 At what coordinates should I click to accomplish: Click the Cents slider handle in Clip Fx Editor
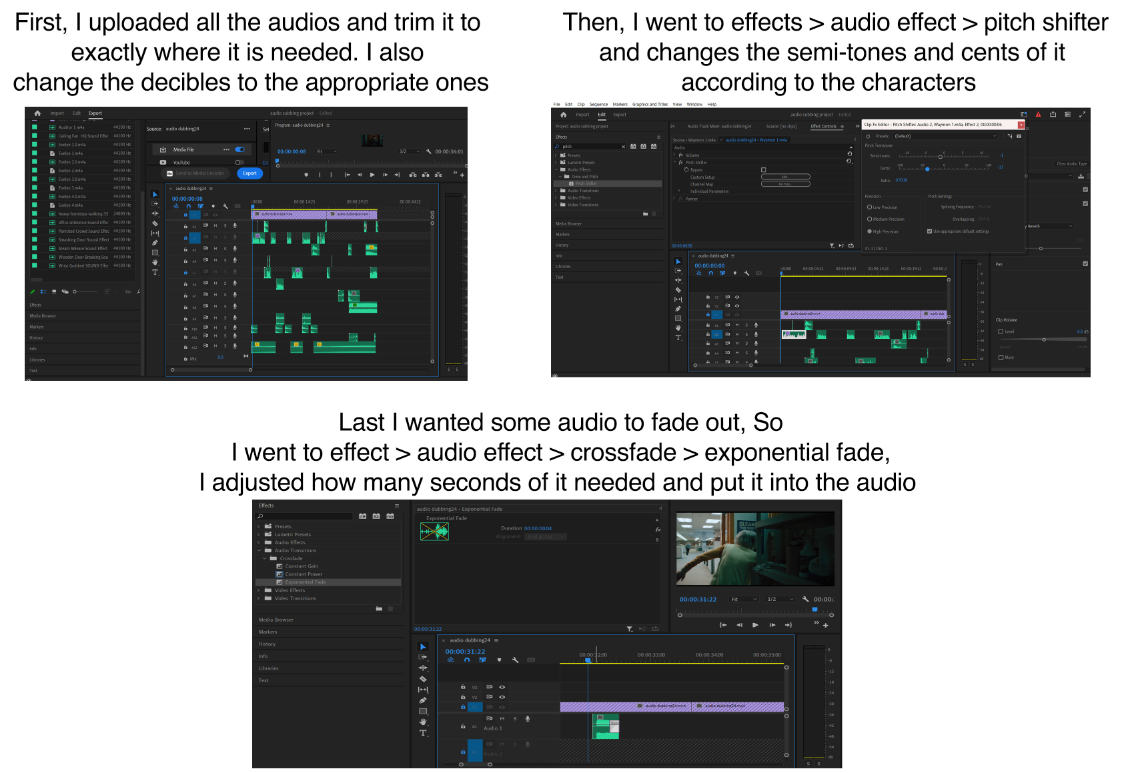click(927, 169)
